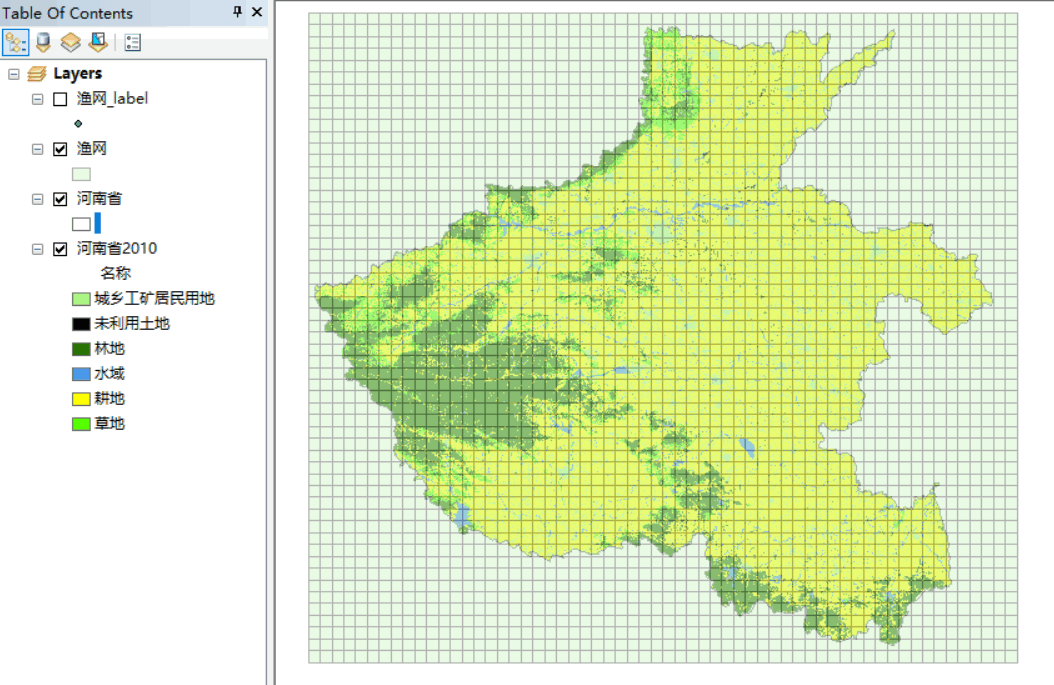Click the 渔网_label point symbol

pyautogui.click(x=79, y=124)
